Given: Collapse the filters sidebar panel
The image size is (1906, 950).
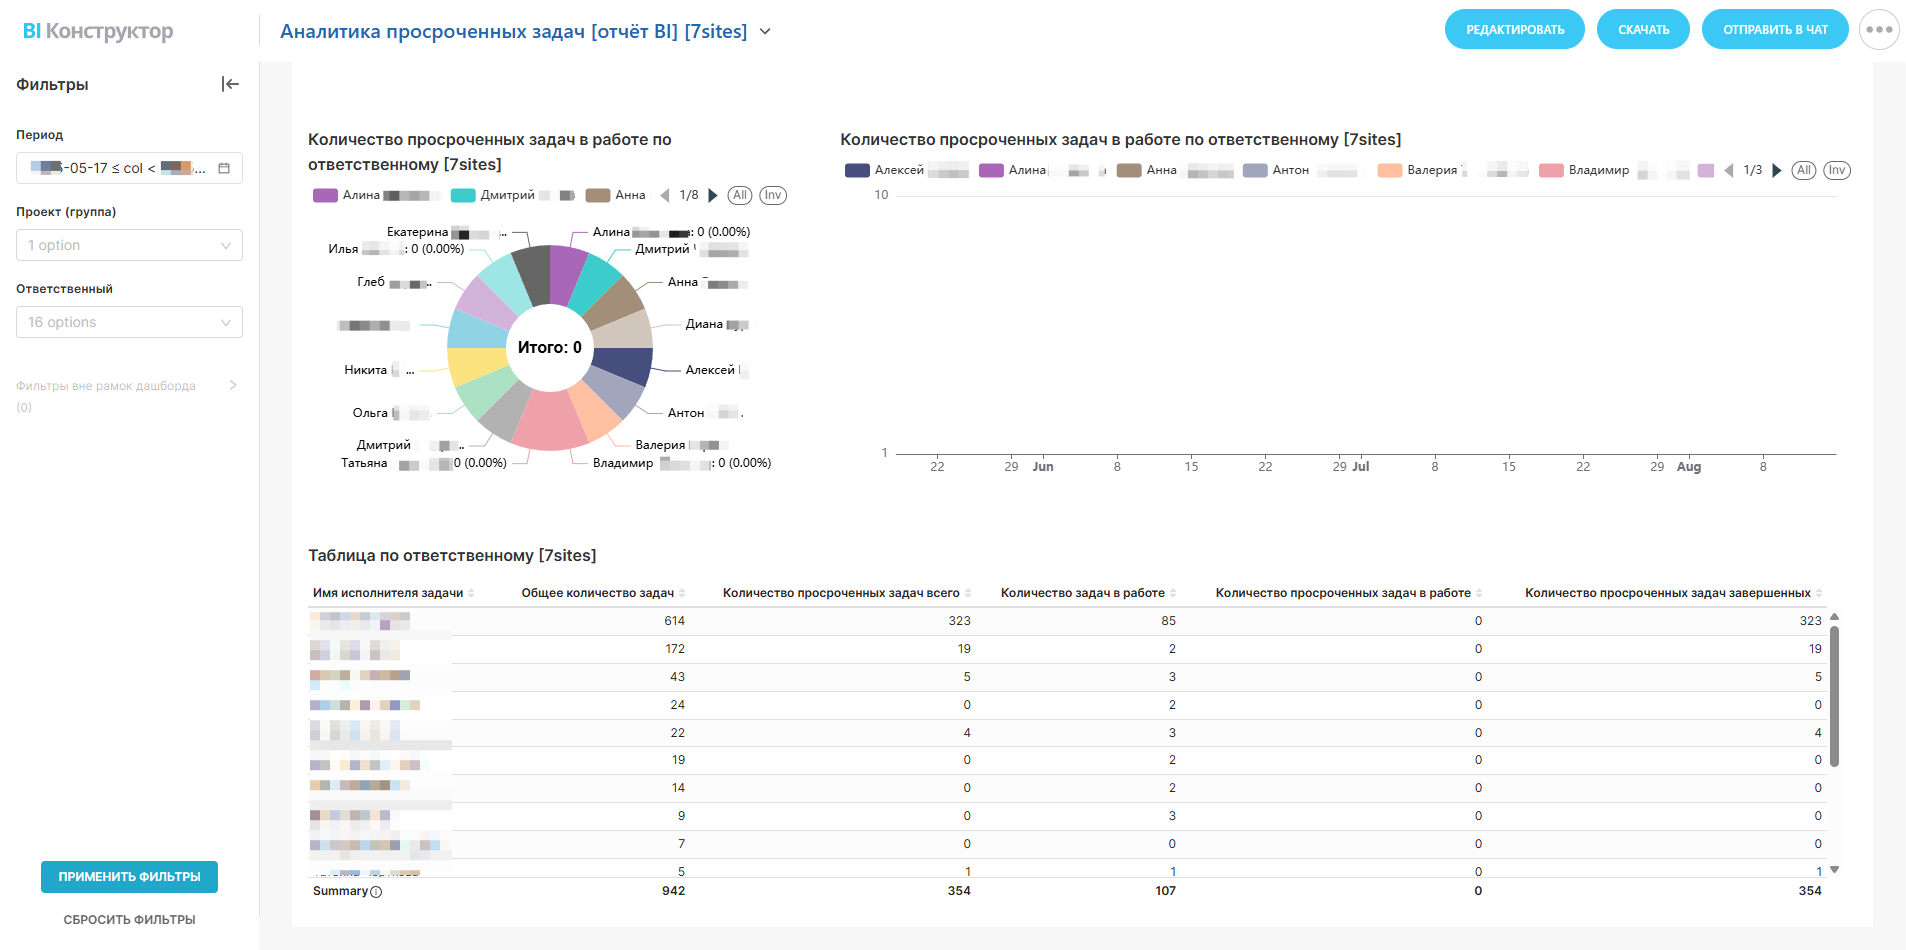Looking at the screenshot, I should 230,84.
